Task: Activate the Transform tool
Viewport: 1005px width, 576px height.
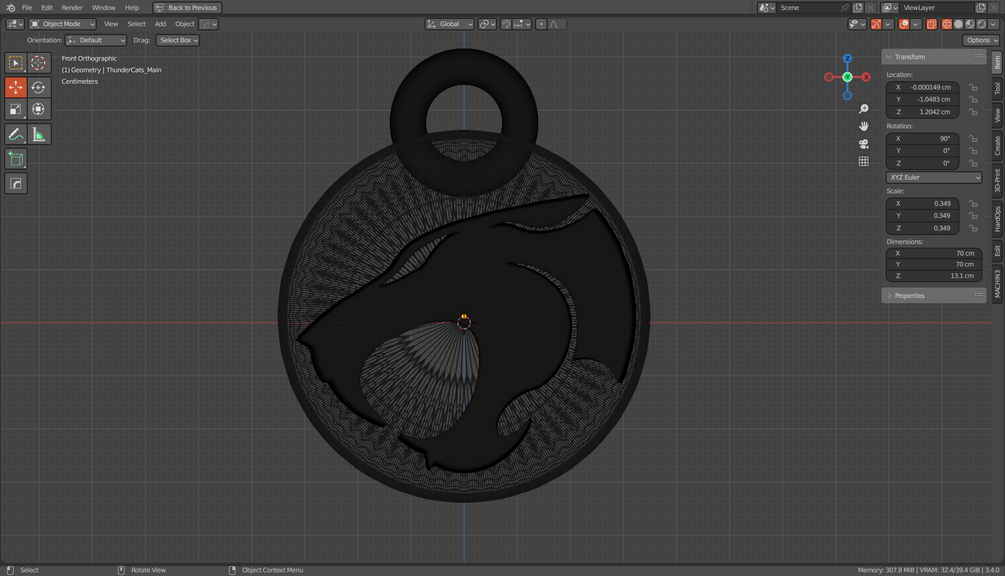Action: pyautogui.click(x=38, y=109)
